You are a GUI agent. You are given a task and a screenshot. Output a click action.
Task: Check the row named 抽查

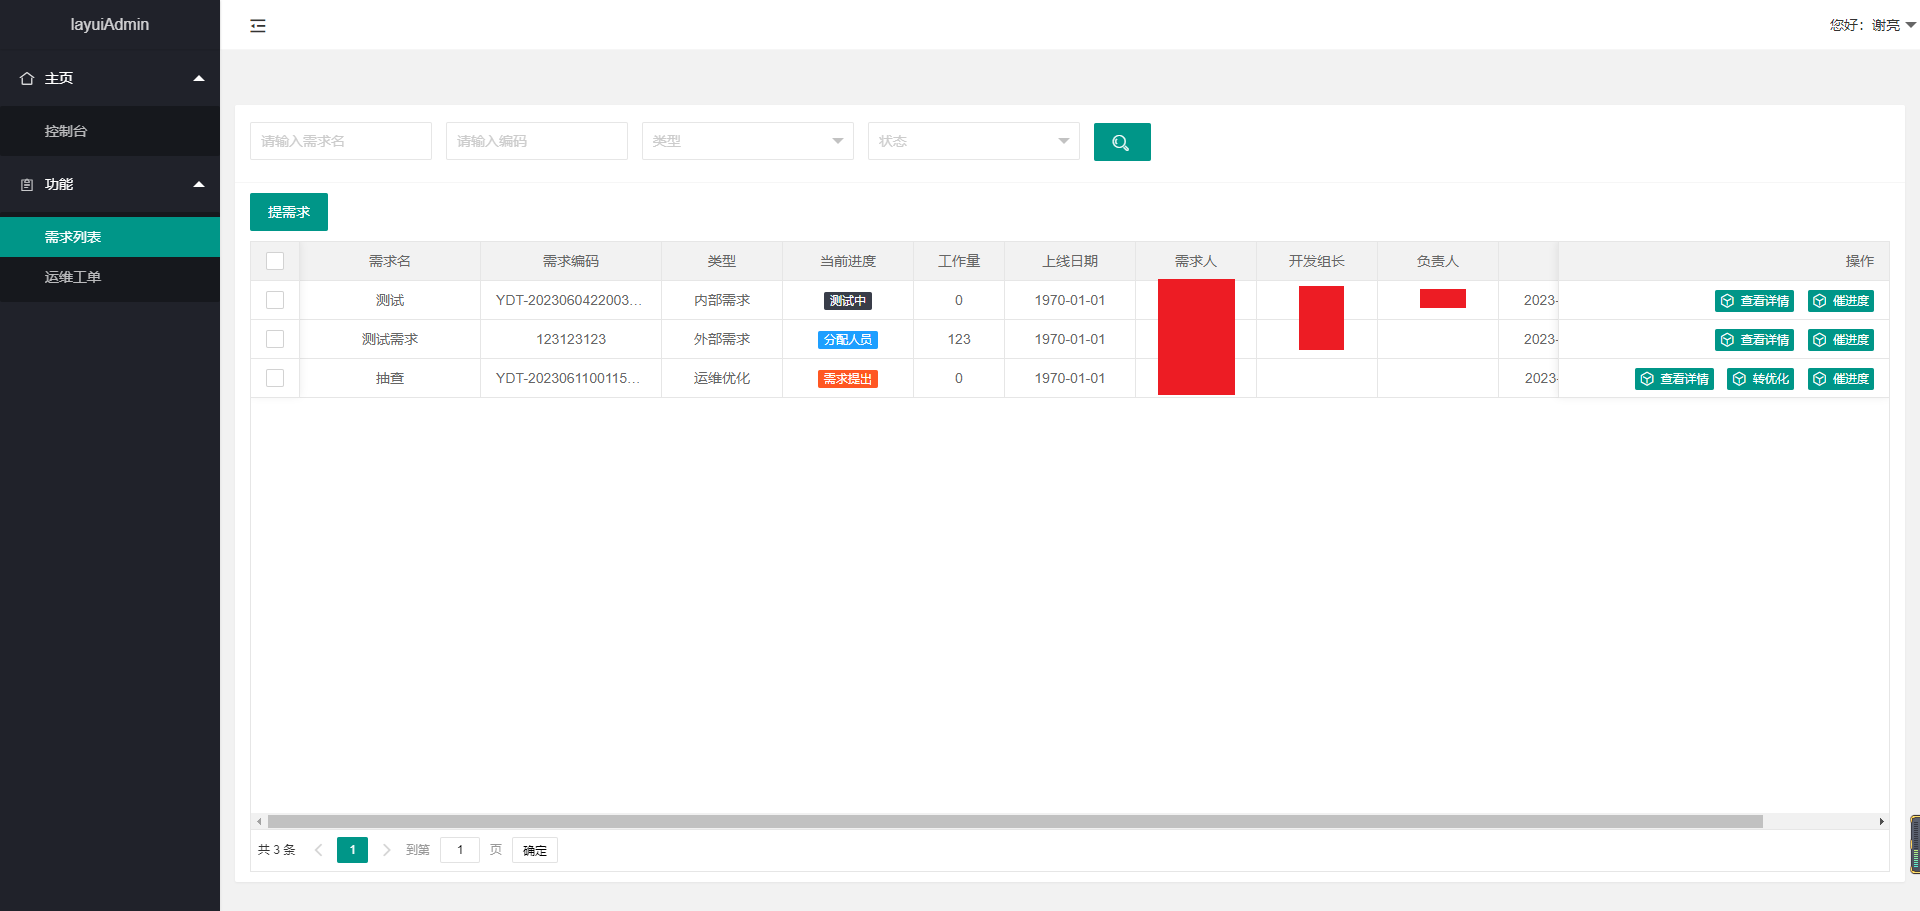pyautogui.click(x=275, y=378)
